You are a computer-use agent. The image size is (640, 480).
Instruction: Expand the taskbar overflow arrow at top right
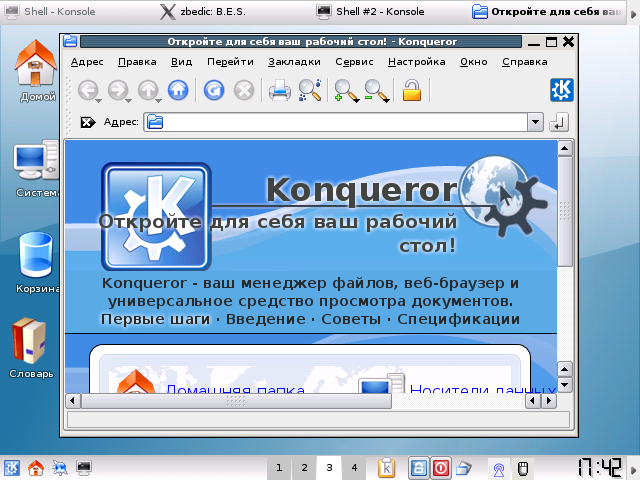coord(633,14)
